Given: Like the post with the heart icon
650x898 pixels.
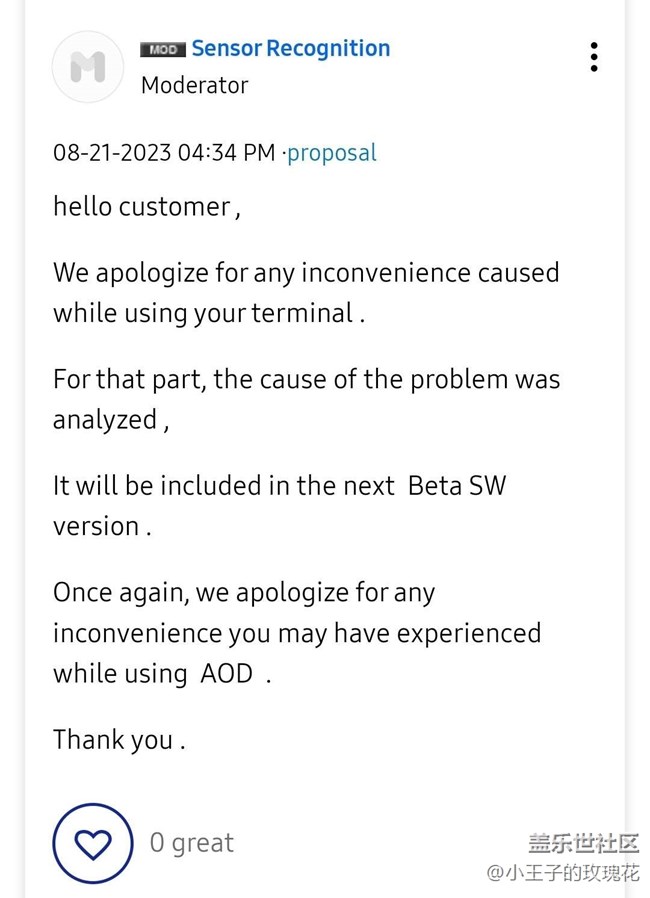Looking at the screenshot, I should 92,843.
